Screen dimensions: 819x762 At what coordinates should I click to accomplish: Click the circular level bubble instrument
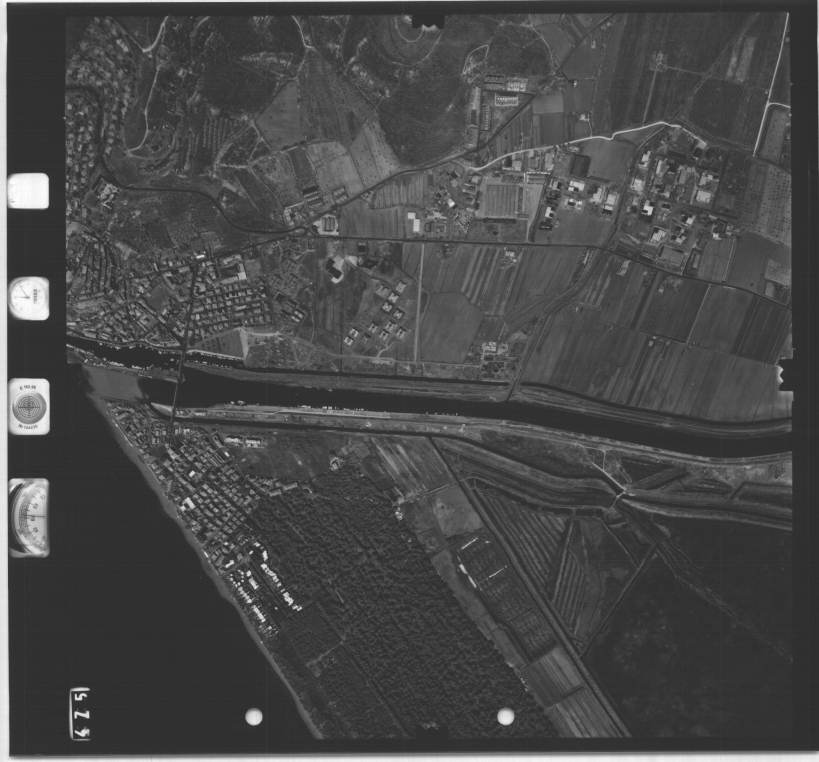[x=29, y=407]
